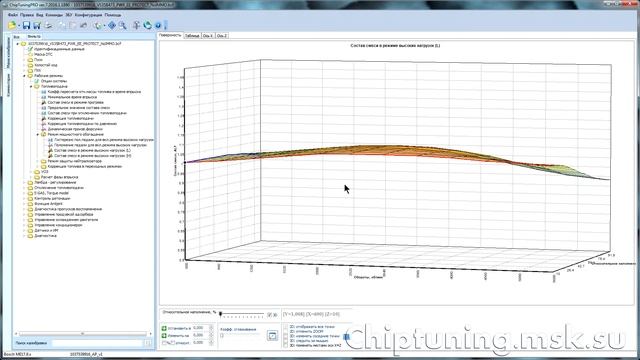The image size is (640, 360).
Task: Switch to the Ось X tab
Action: (208, 36)
